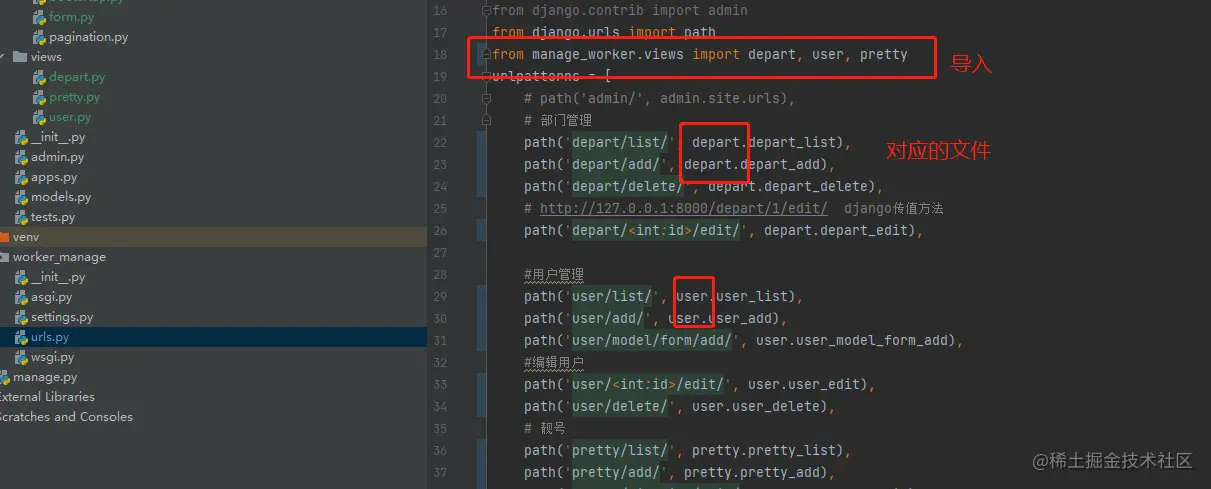Viewport: 1211px width, 489px height.
Task: Click the models.py Python file icon
Action: 21,197
